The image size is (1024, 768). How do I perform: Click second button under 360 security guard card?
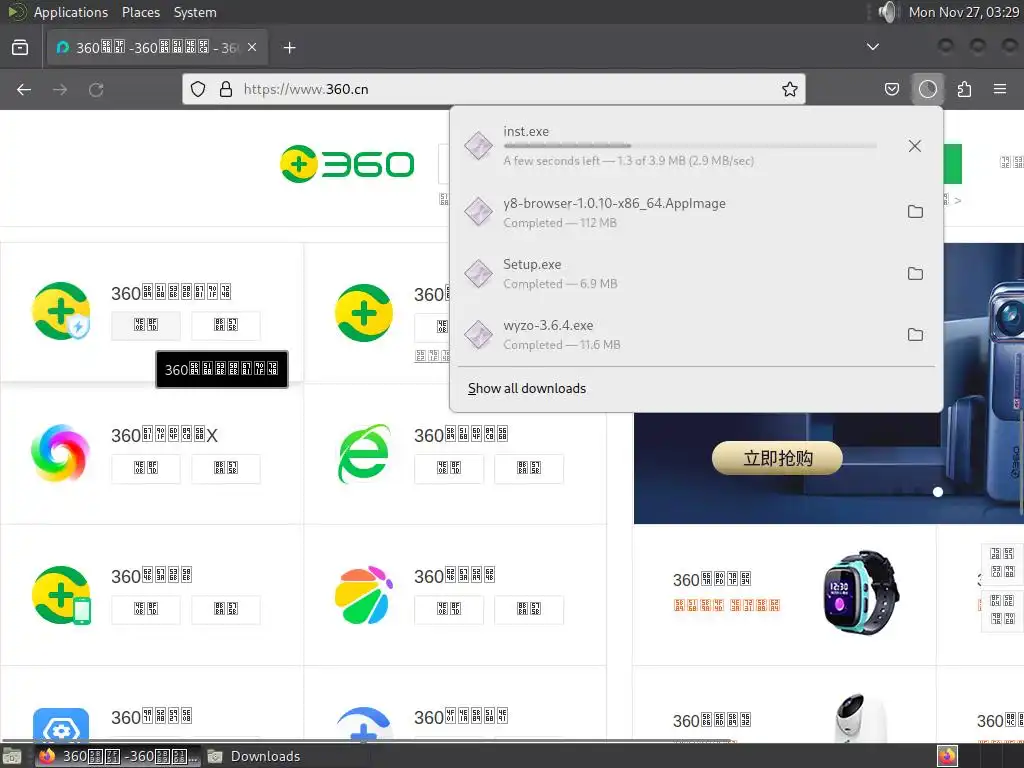[x=226, y=325]
